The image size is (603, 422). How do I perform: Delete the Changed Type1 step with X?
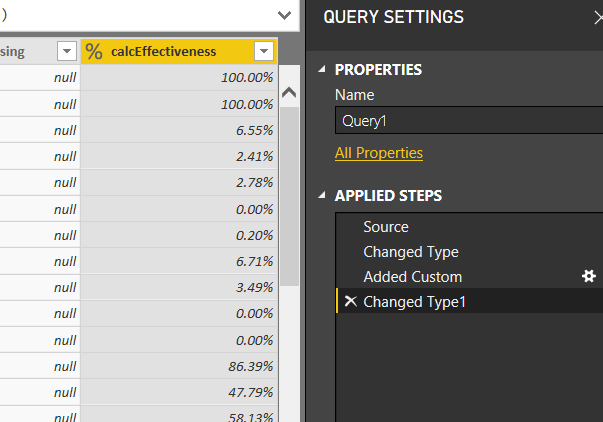point(350,301)
